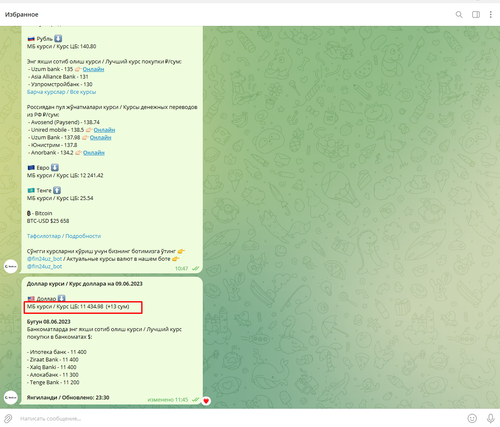
Task: Open 'Барча курслар / Все курсы' link
Action: click(x=61, y=92)
